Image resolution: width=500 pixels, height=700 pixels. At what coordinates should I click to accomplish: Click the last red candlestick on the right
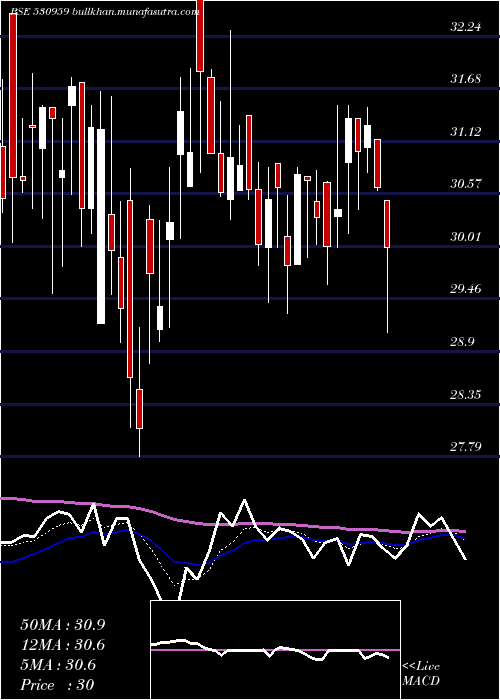point(387,224)
